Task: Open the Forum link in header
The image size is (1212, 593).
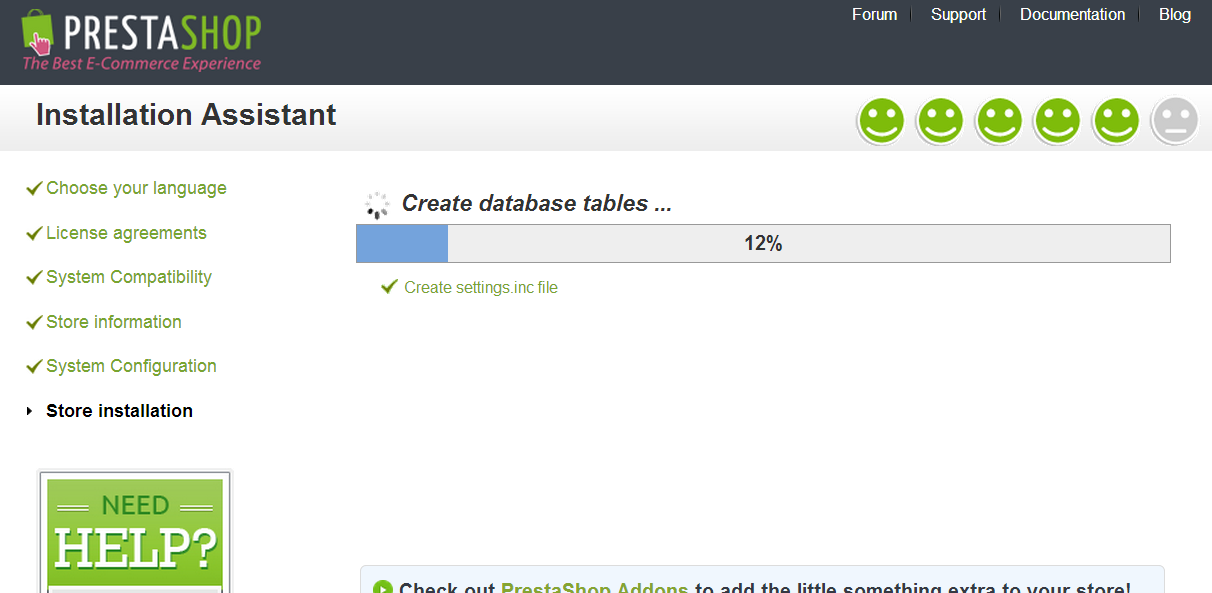Action: [874, 15]
